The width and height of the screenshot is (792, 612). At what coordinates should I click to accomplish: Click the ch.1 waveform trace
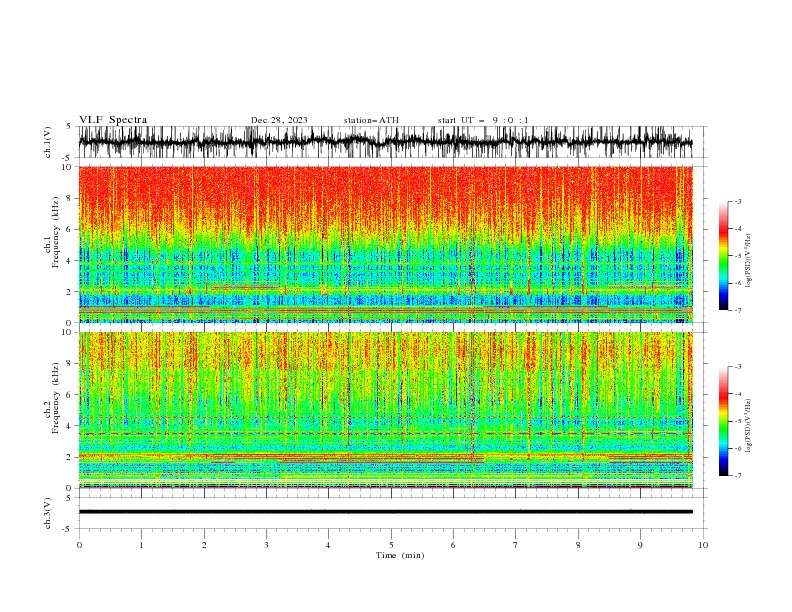tap(385, 142)
